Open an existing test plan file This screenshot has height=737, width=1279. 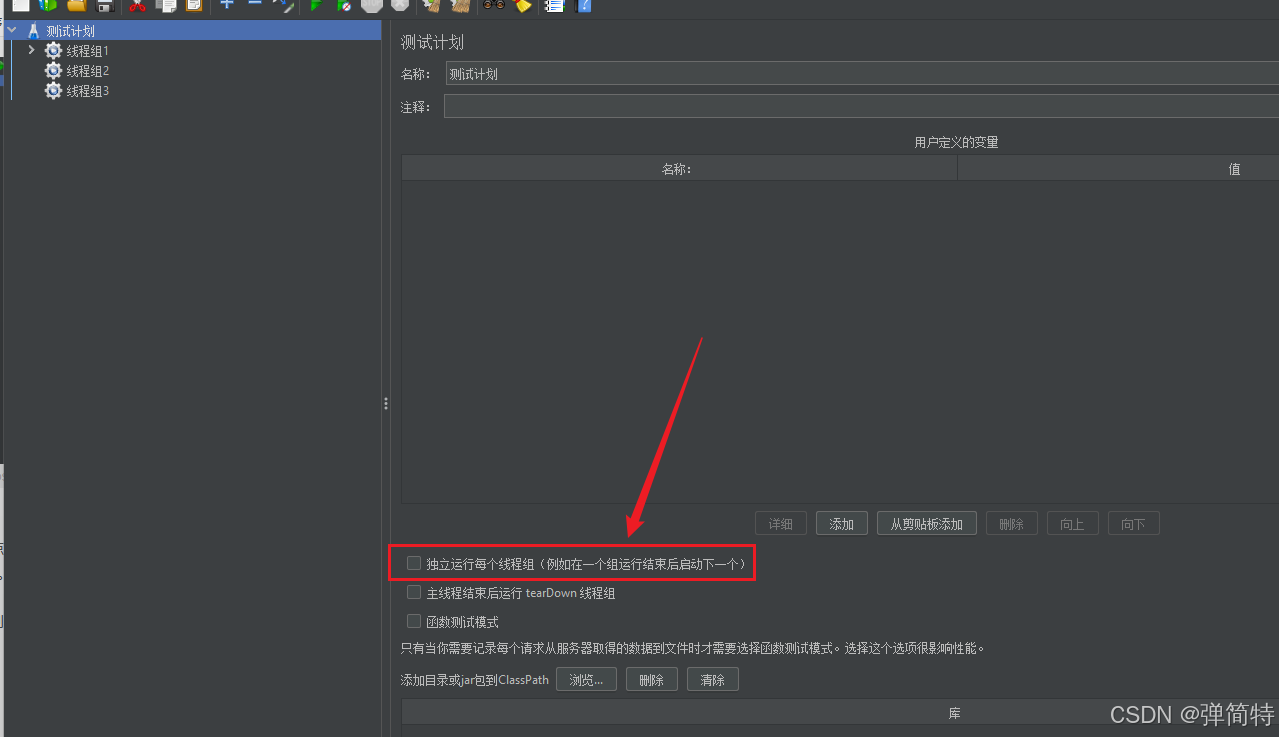(75, 7)
